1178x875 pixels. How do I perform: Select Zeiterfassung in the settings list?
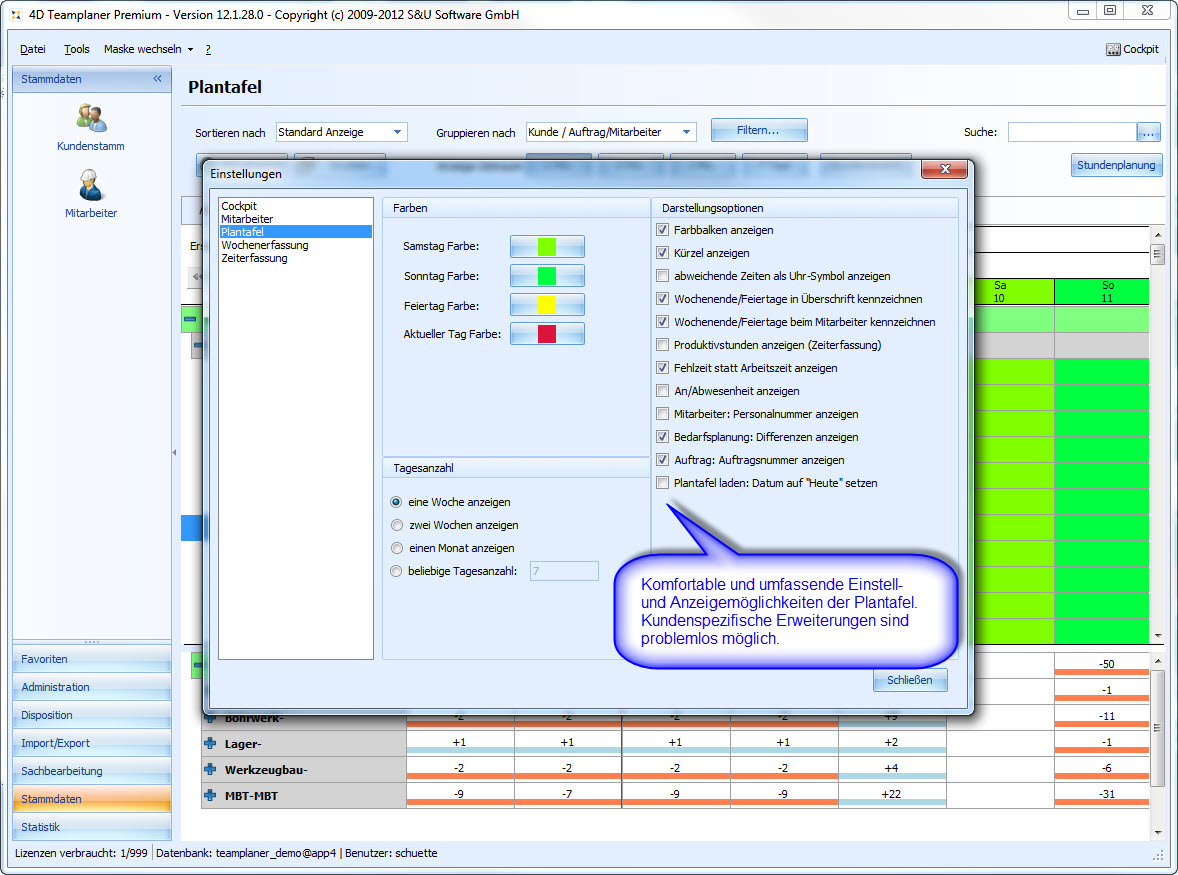254,258
